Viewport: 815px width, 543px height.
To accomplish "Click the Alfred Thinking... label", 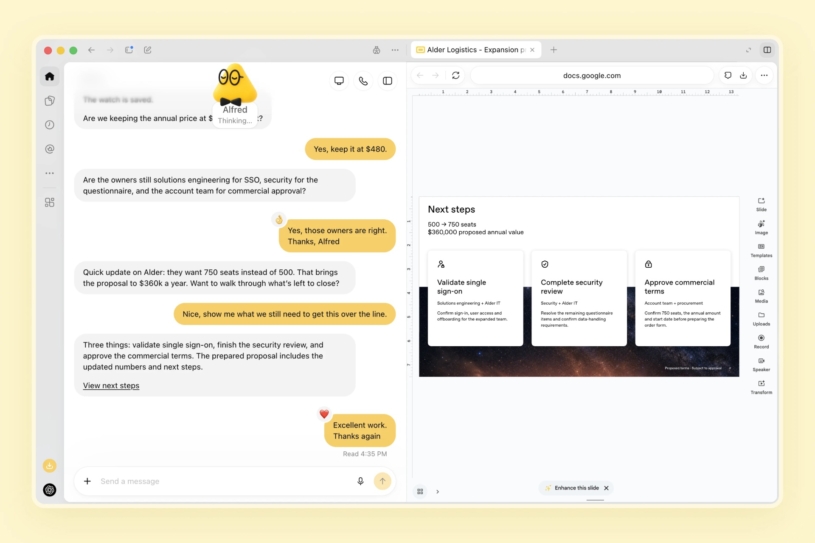I will pyautogui.click(x=235, y=115).
